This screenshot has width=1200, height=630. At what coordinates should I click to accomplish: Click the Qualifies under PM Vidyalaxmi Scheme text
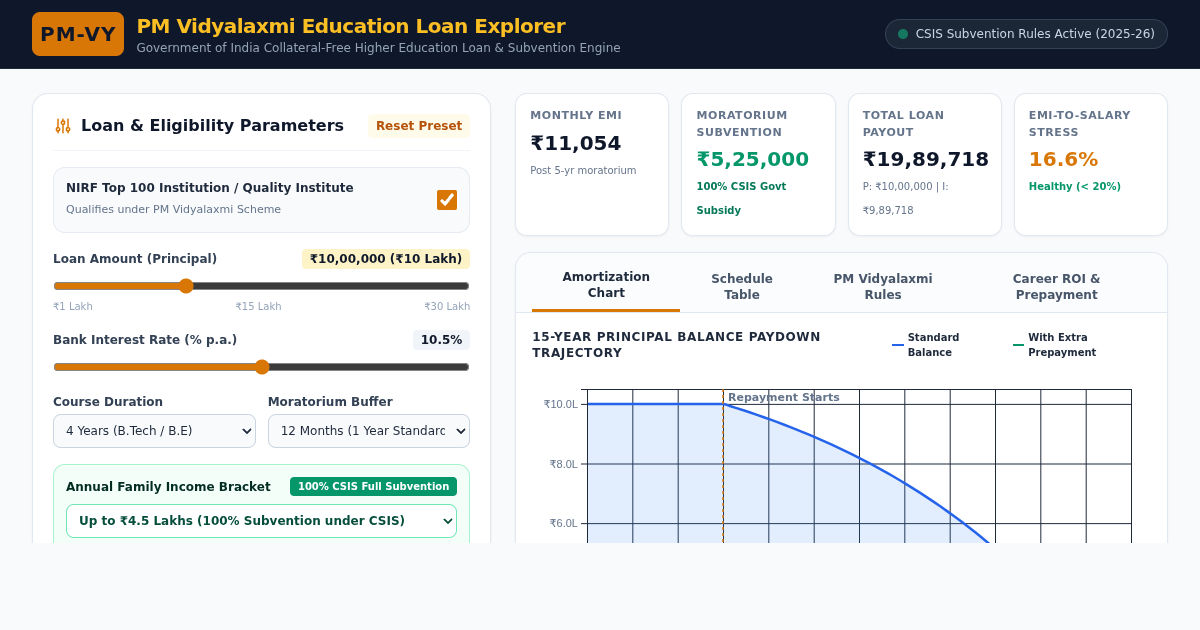click(173, 210)
